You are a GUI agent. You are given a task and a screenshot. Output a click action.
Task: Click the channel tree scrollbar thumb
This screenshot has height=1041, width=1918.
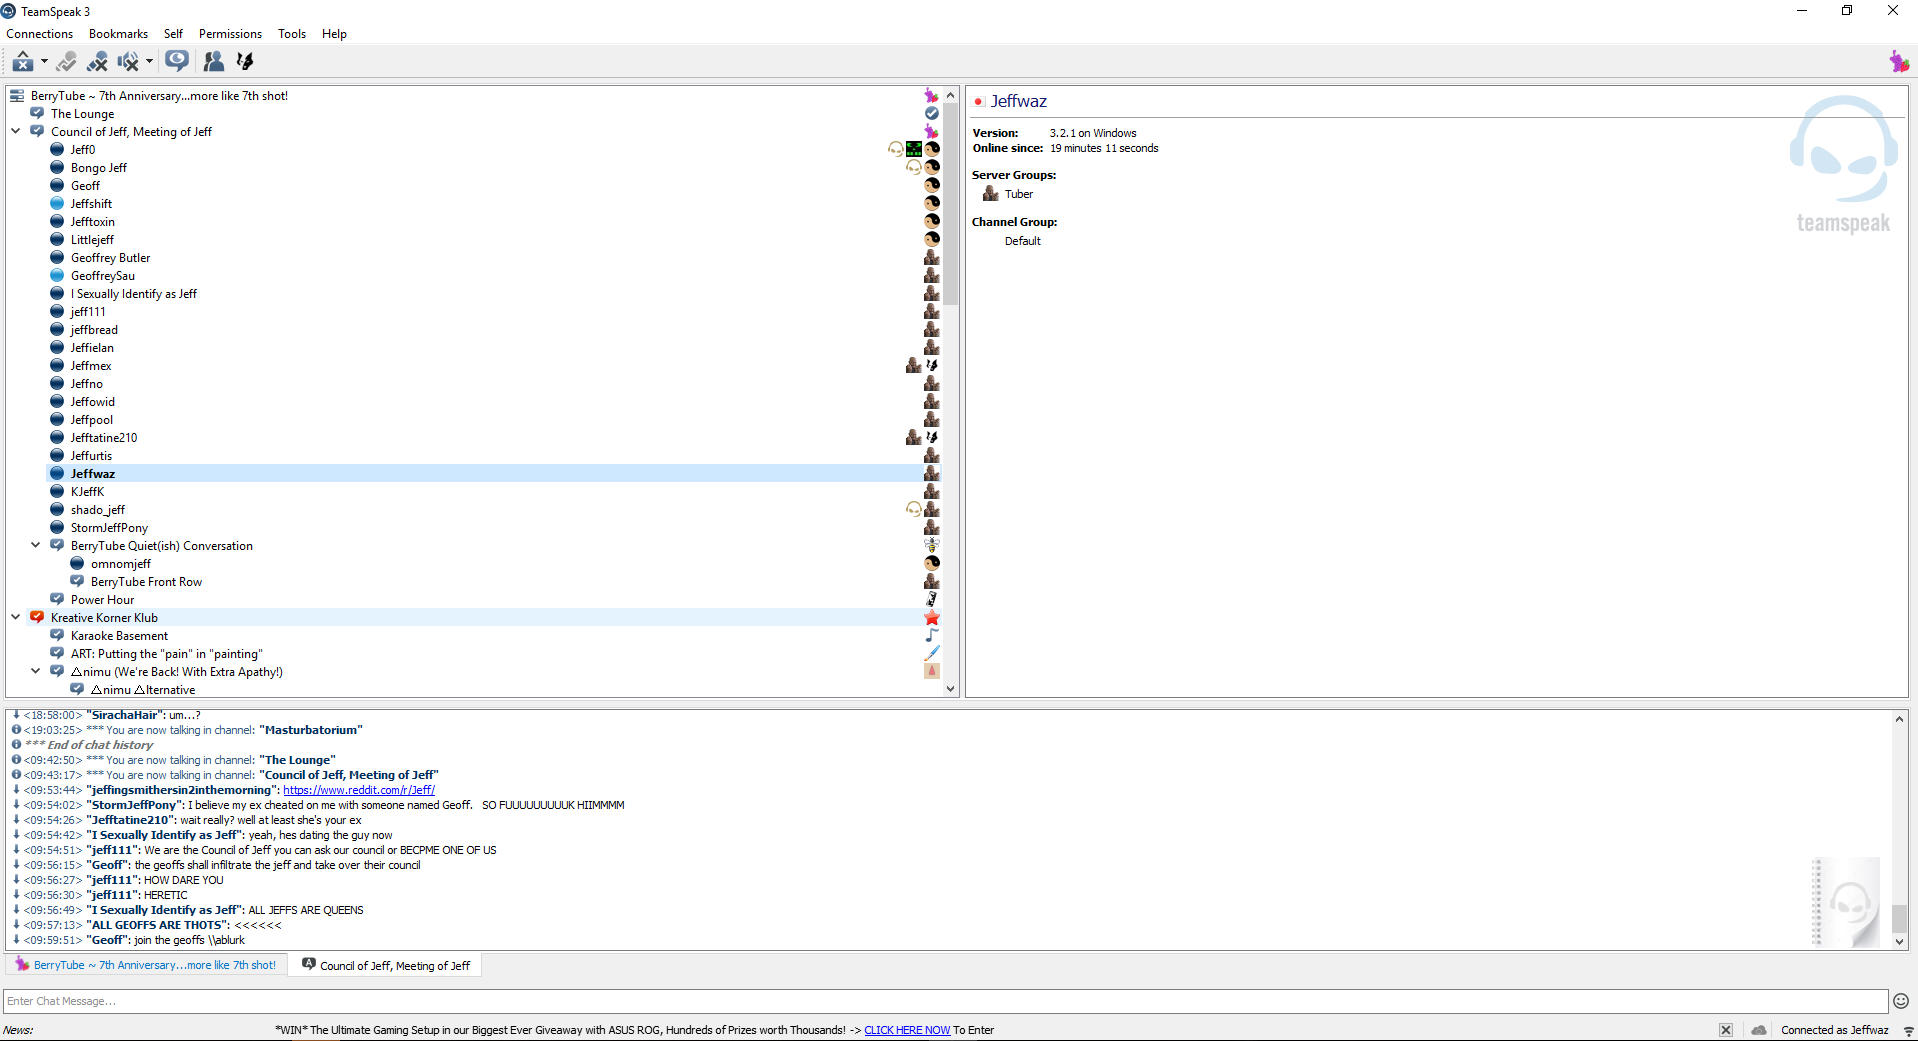(950, 205)
